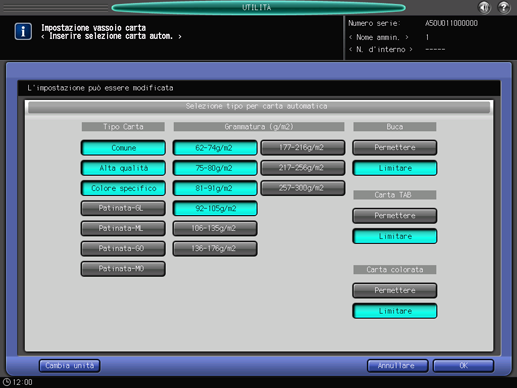
Task: Choose Limitare under Buca
Action: [395, 168]
